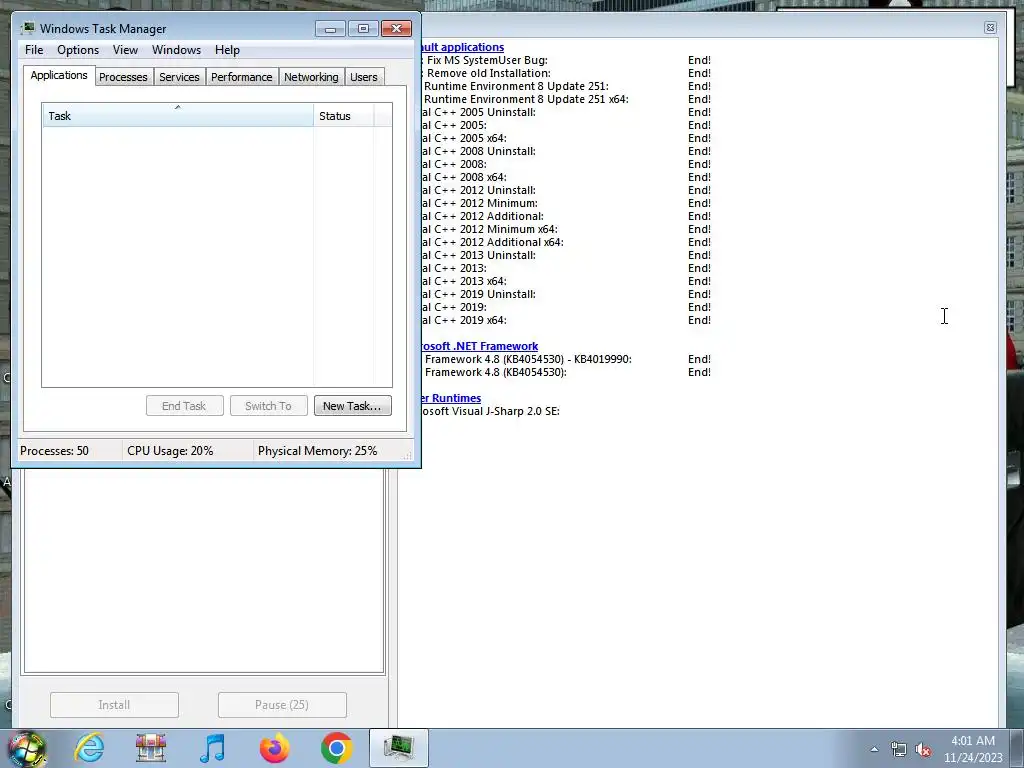Open the View menu
Screen dimensions: 1024x768
[x=125, y=50]
